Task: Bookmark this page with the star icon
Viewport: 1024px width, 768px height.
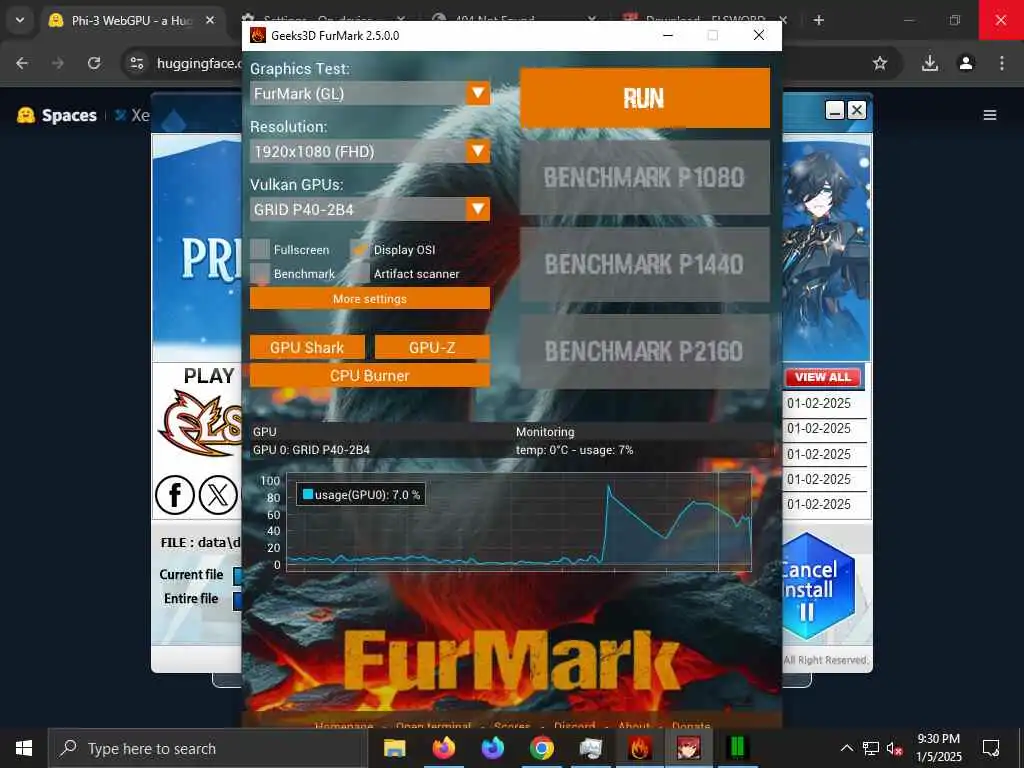Action: 880,63
